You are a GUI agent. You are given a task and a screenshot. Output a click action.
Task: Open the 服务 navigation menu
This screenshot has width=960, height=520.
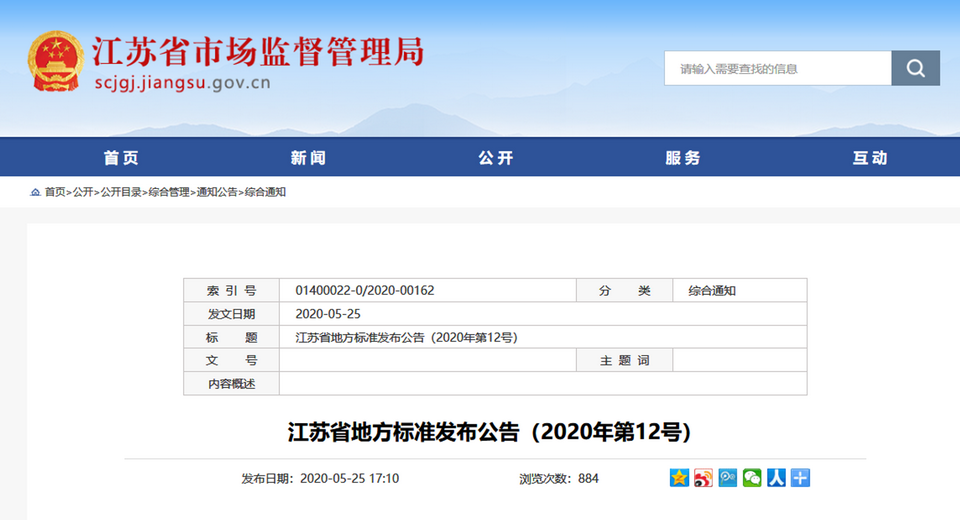[683, 158]
